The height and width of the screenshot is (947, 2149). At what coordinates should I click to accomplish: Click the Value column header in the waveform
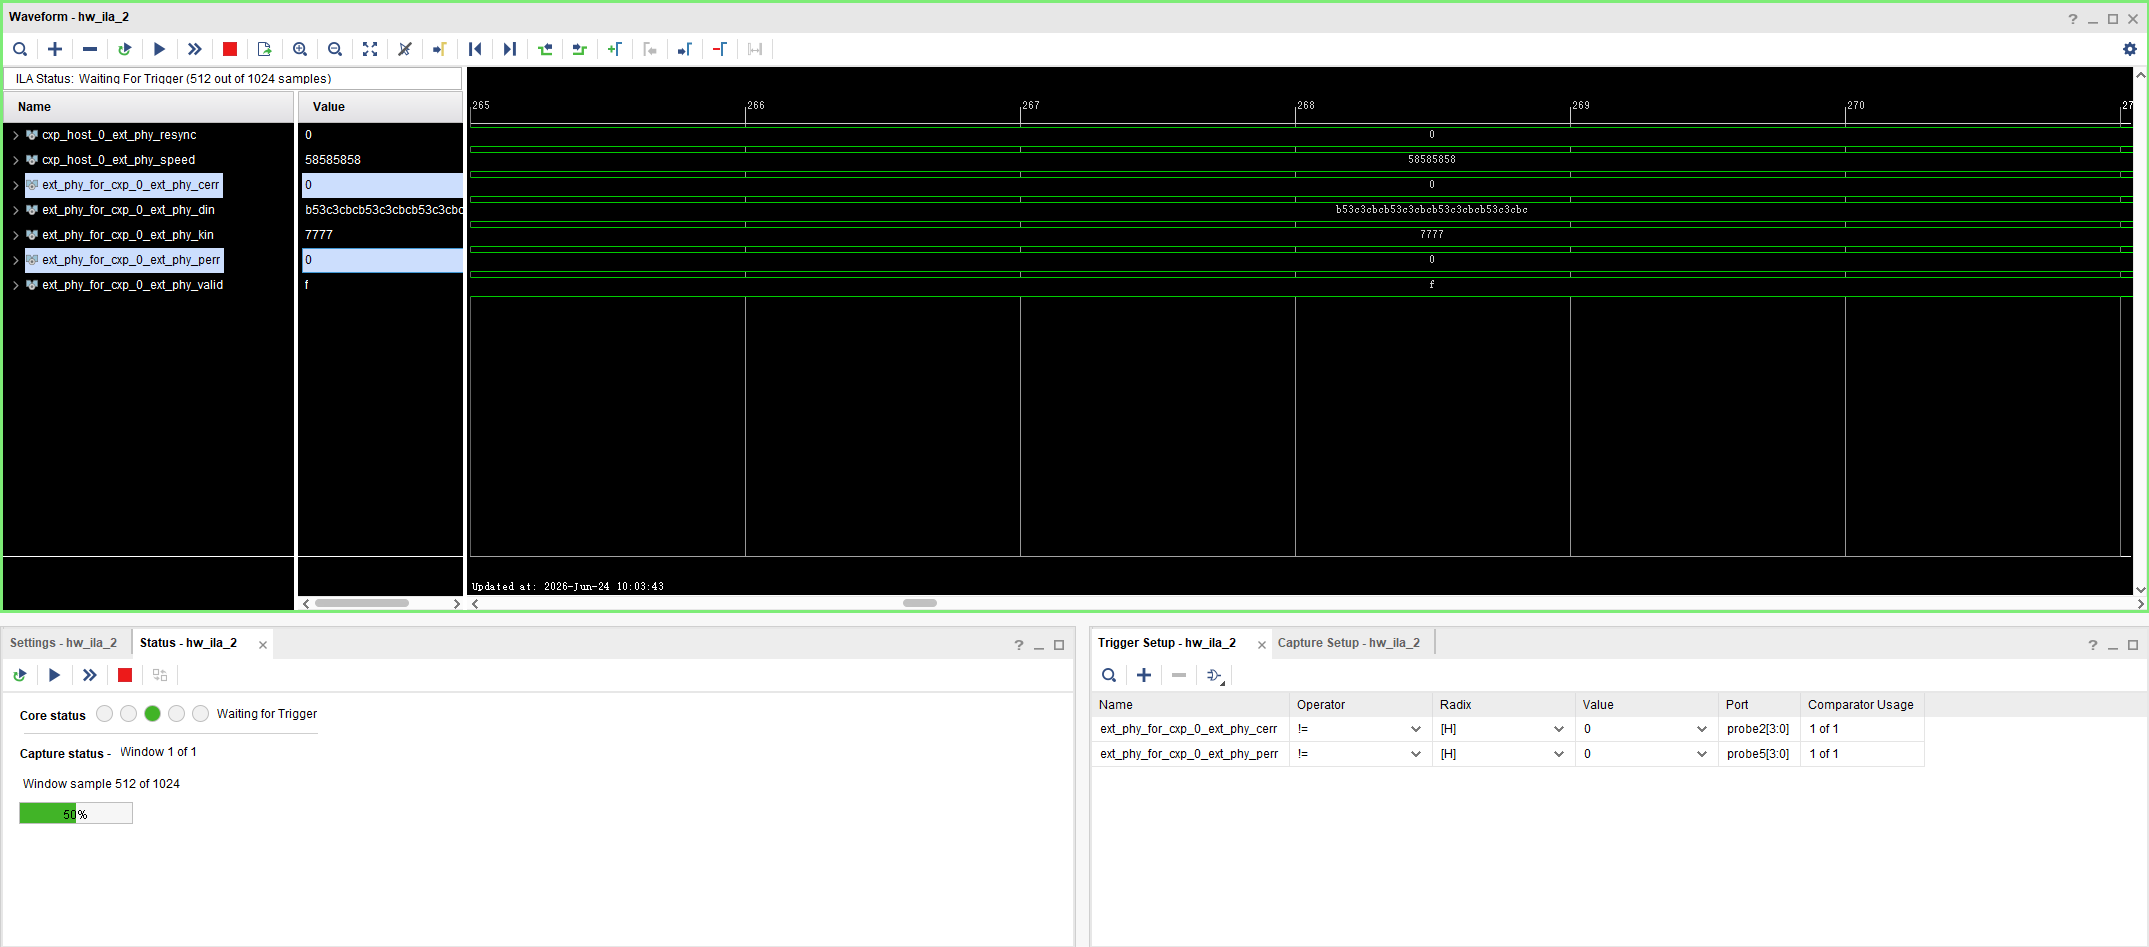point(381,107)
